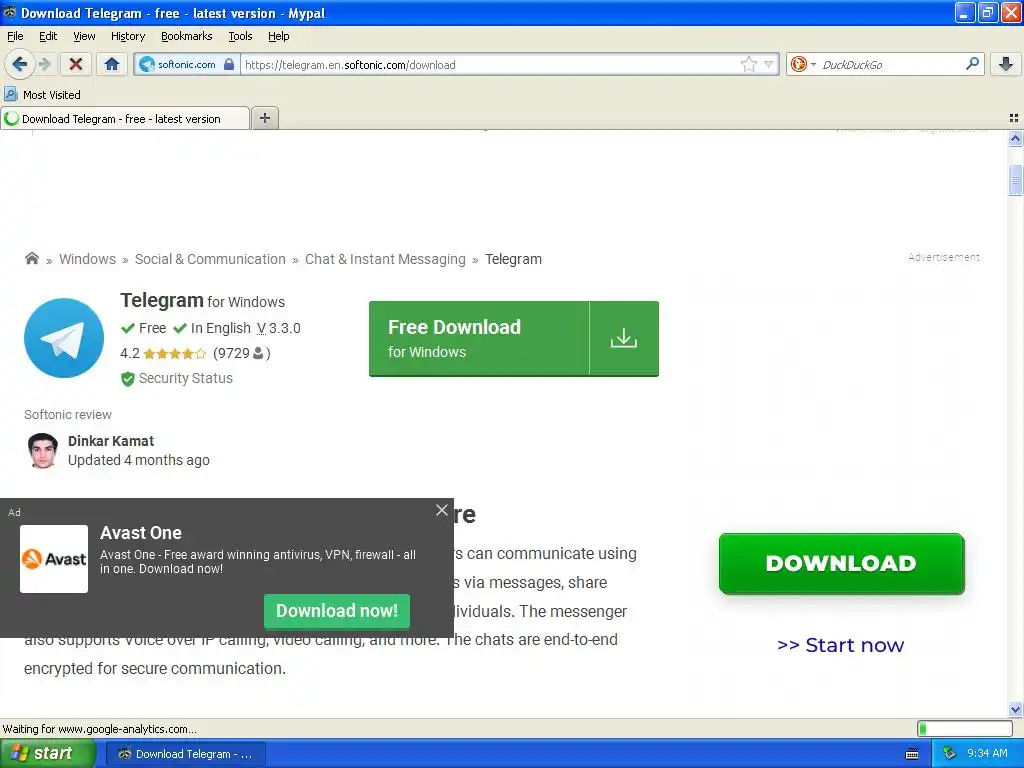Open the Help menu

point(278,36)
